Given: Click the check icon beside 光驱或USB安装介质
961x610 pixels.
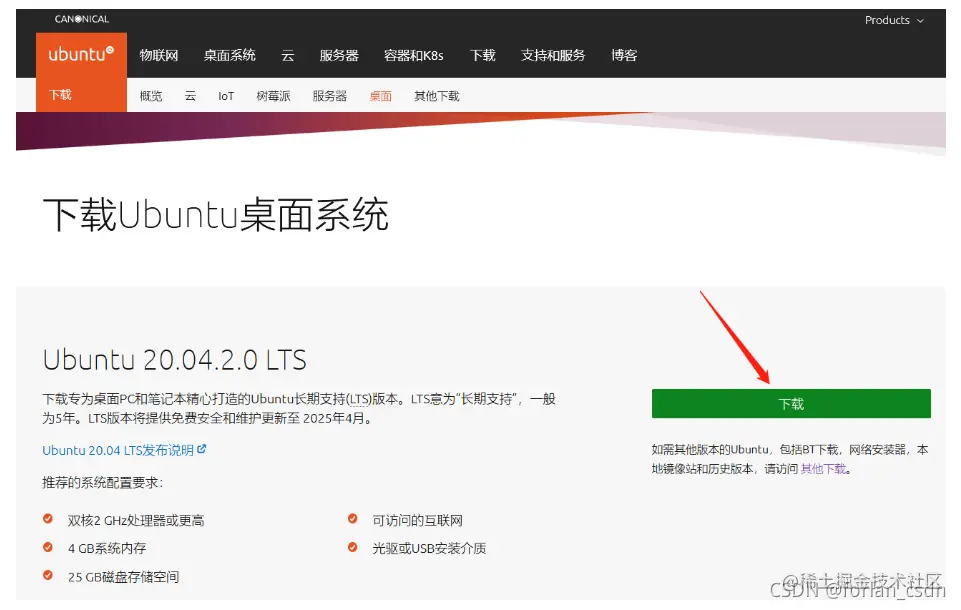Looking at the screenshot, I should pyautogui.click(x=352, y=547).
